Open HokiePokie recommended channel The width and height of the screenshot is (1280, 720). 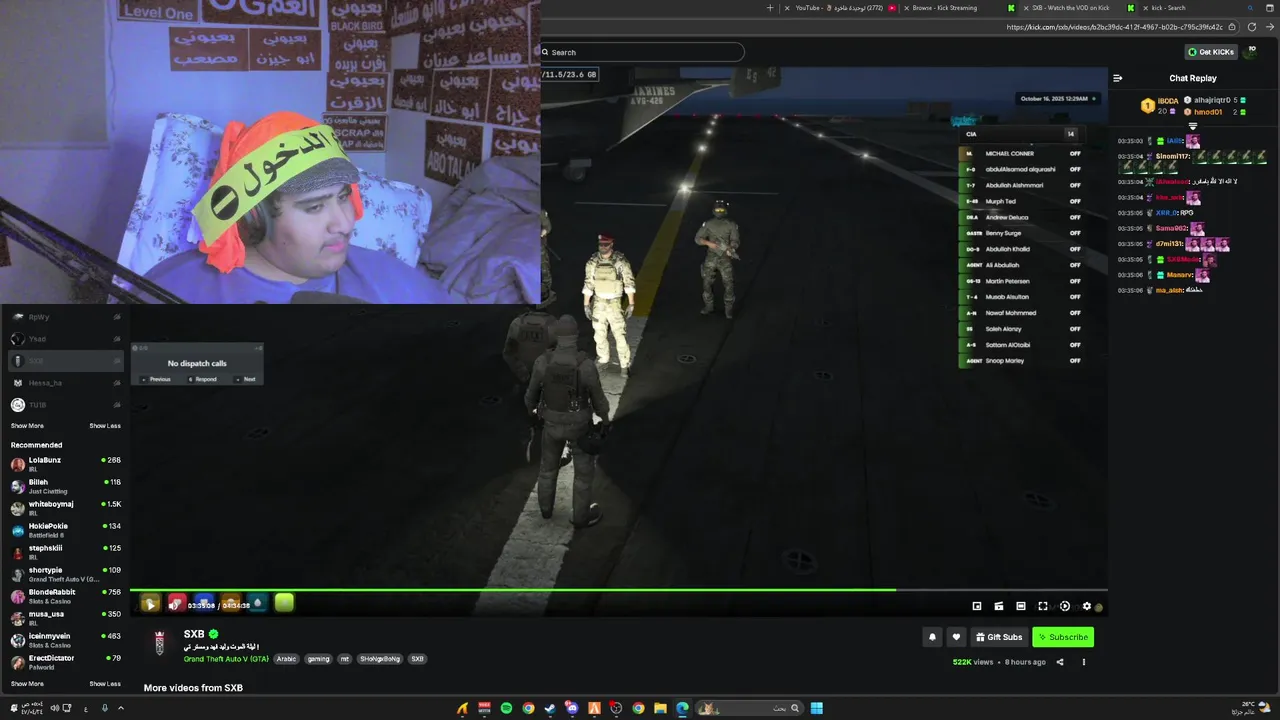(65, 530)
